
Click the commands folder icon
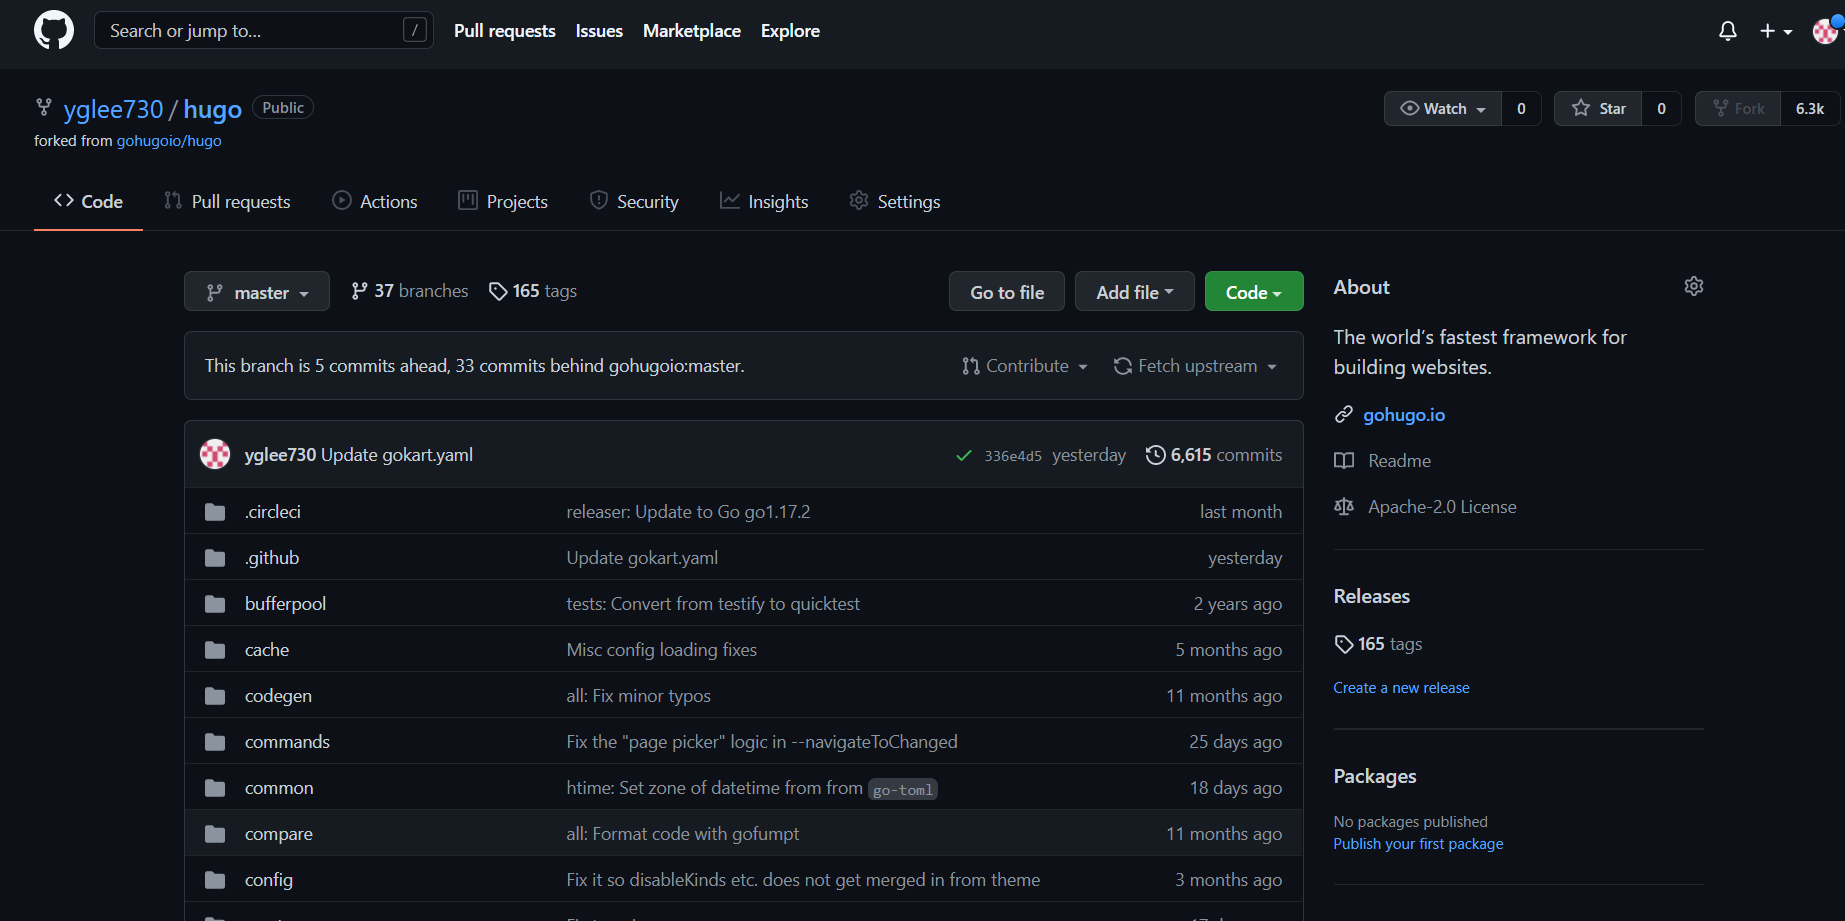215,742
